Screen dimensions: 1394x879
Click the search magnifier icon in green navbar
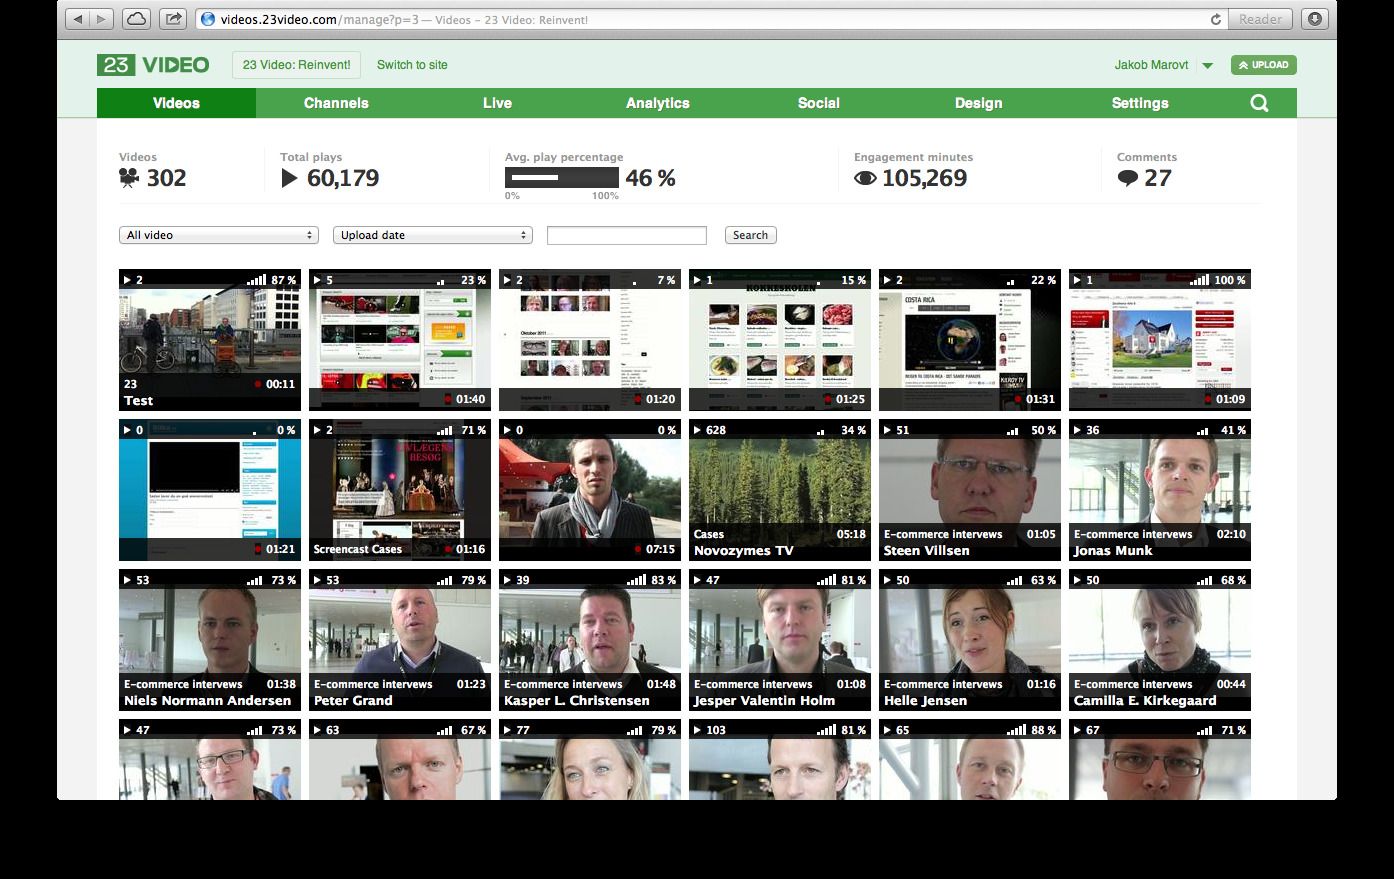pyautogui.click(x=1259, y=103)
